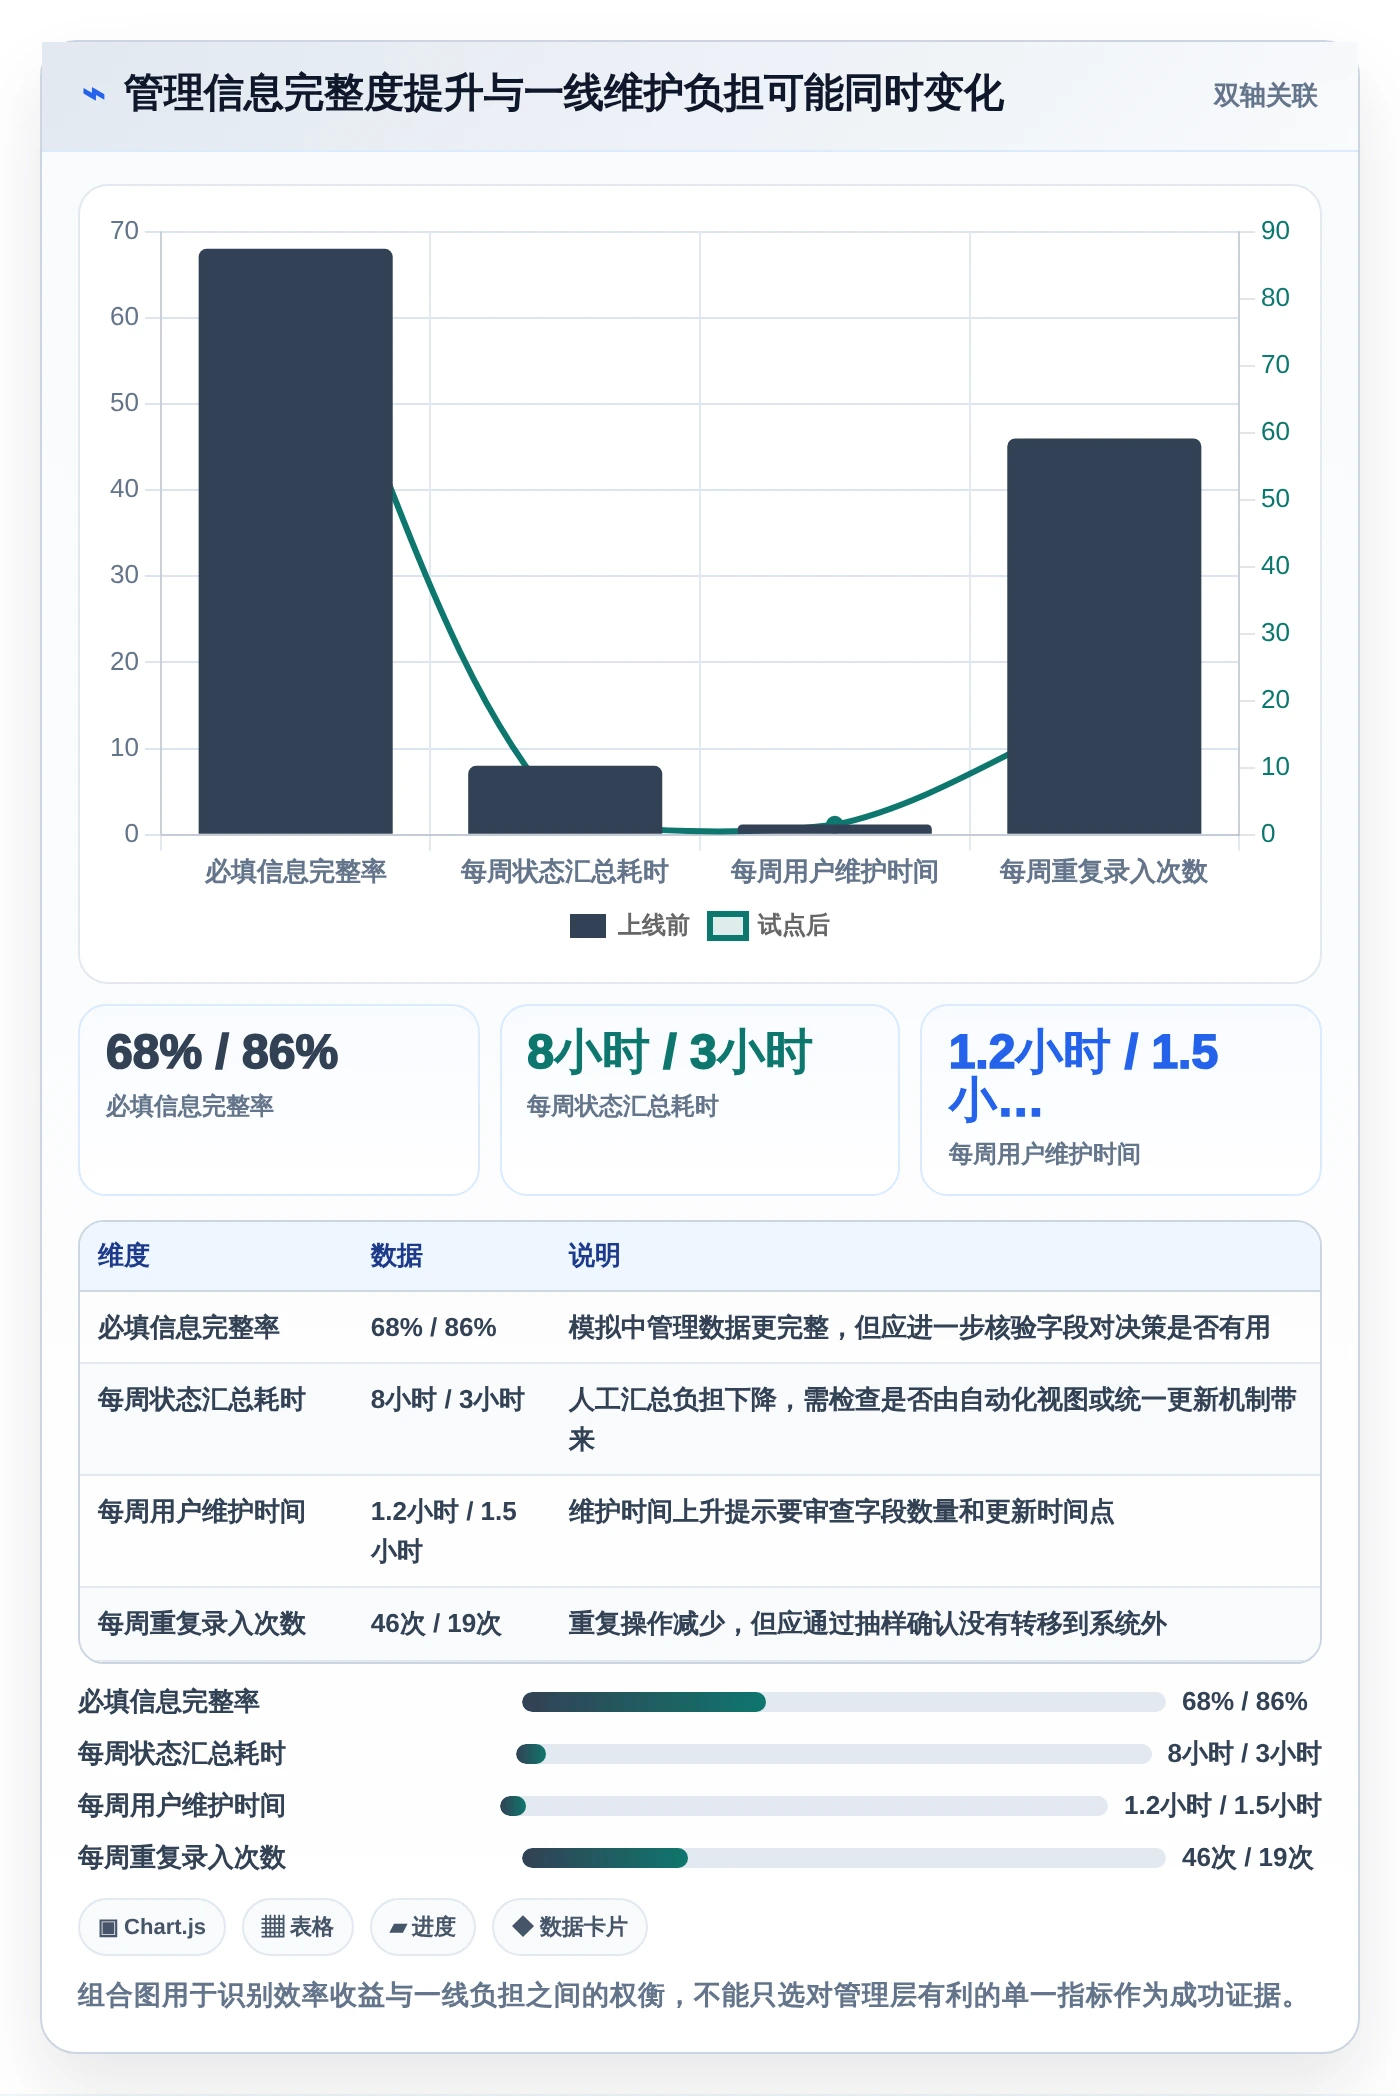Click the square icon in the Chart.js chip
1400x2096 pixels.
click(108, 1928)
